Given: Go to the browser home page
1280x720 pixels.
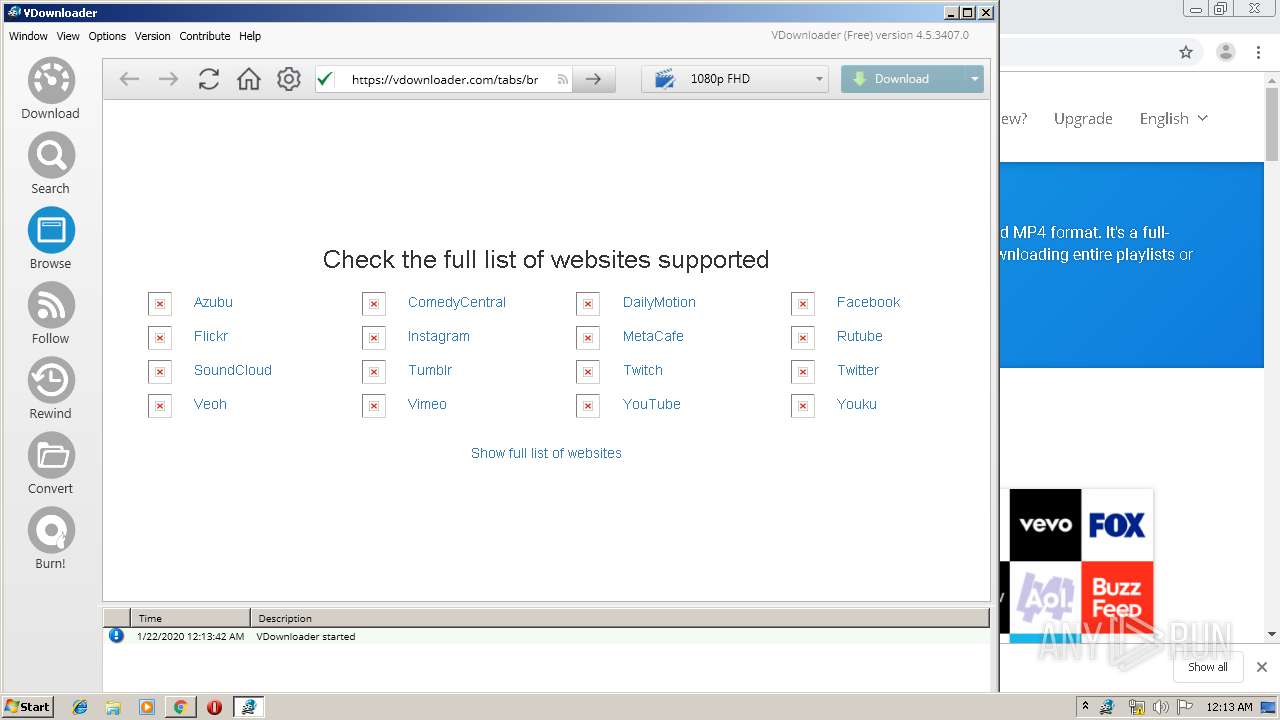Looking at the screenshot, I should tap(248, 79).
